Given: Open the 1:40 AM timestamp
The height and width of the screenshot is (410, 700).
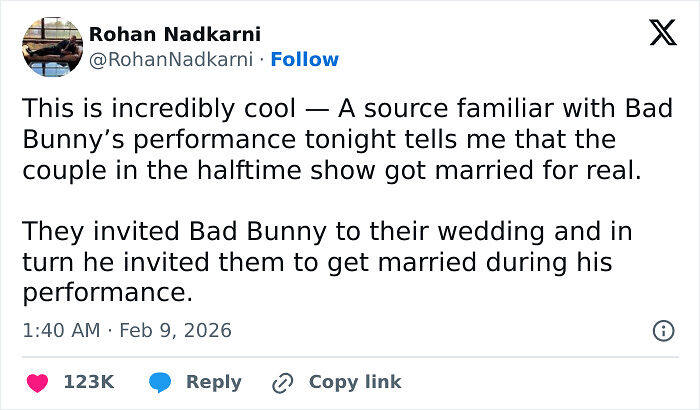Looking at the screenshot, I should tap(58, 330).
